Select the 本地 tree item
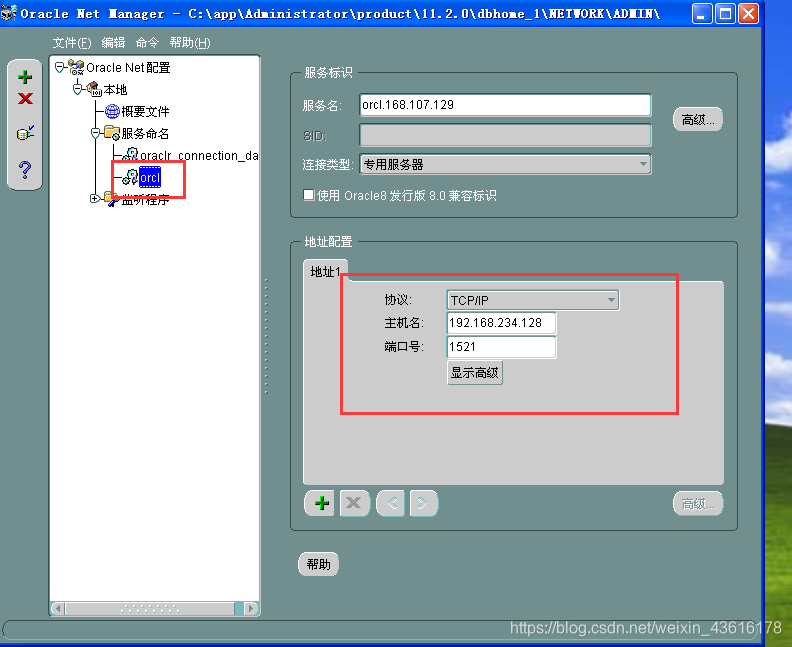792x647 pixels. click(115, 89)
